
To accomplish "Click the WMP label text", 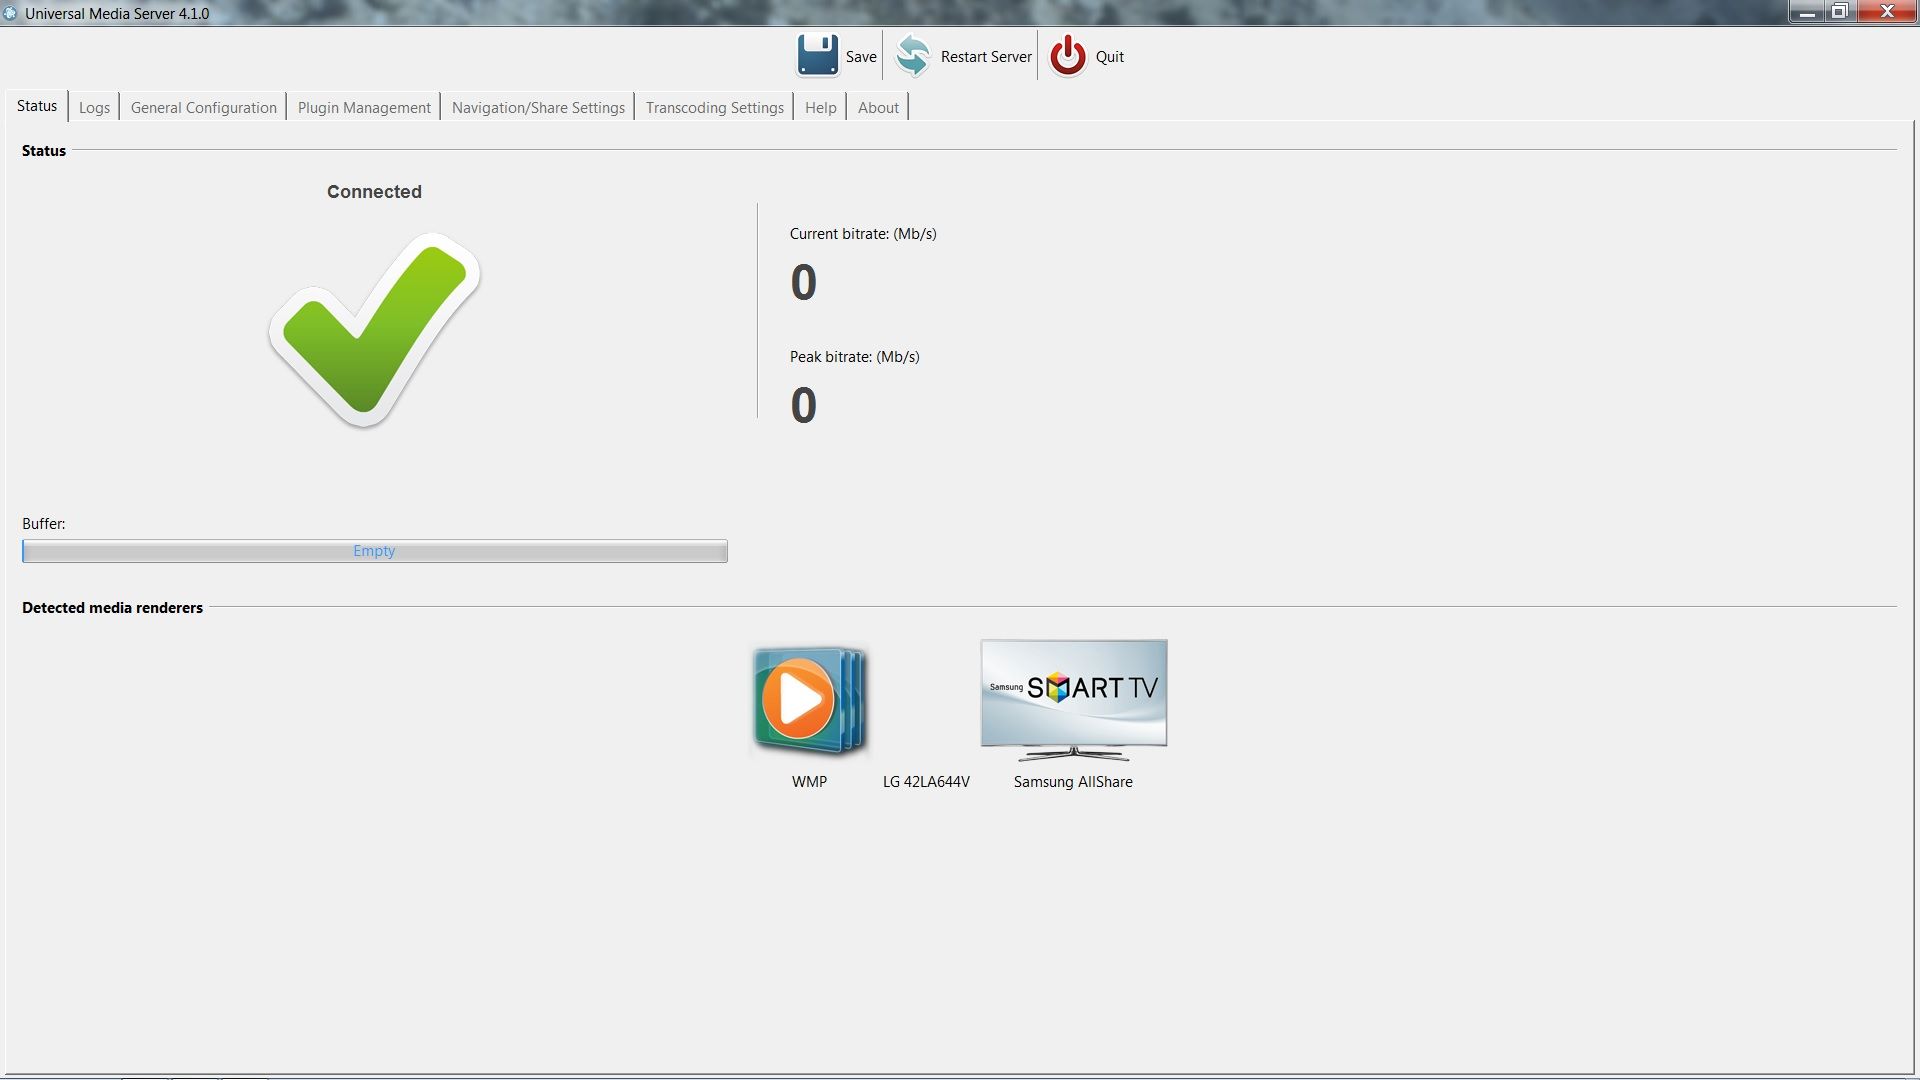I will coord(809,782).
